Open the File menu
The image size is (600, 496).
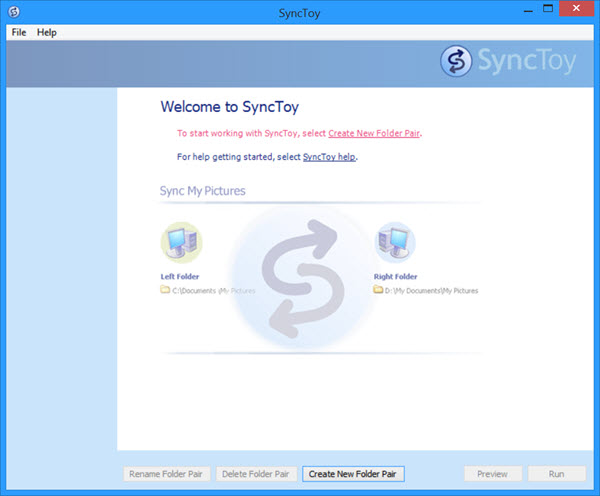19,33
